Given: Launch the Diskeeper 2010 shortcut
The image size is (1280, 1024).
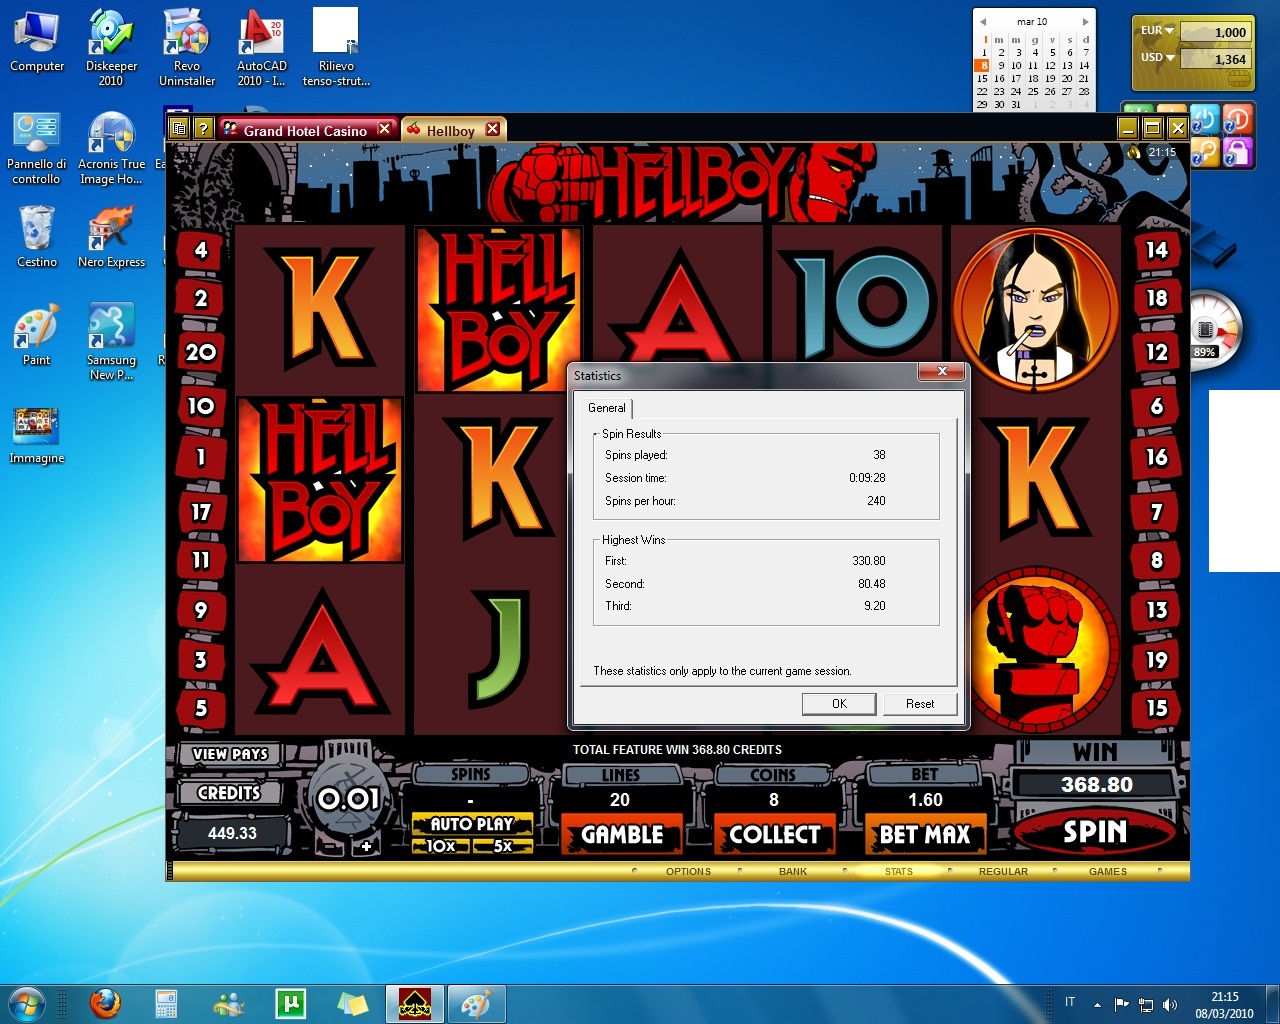Looking at the screenshot, I should pyautogui.click(x=111, y=47).
